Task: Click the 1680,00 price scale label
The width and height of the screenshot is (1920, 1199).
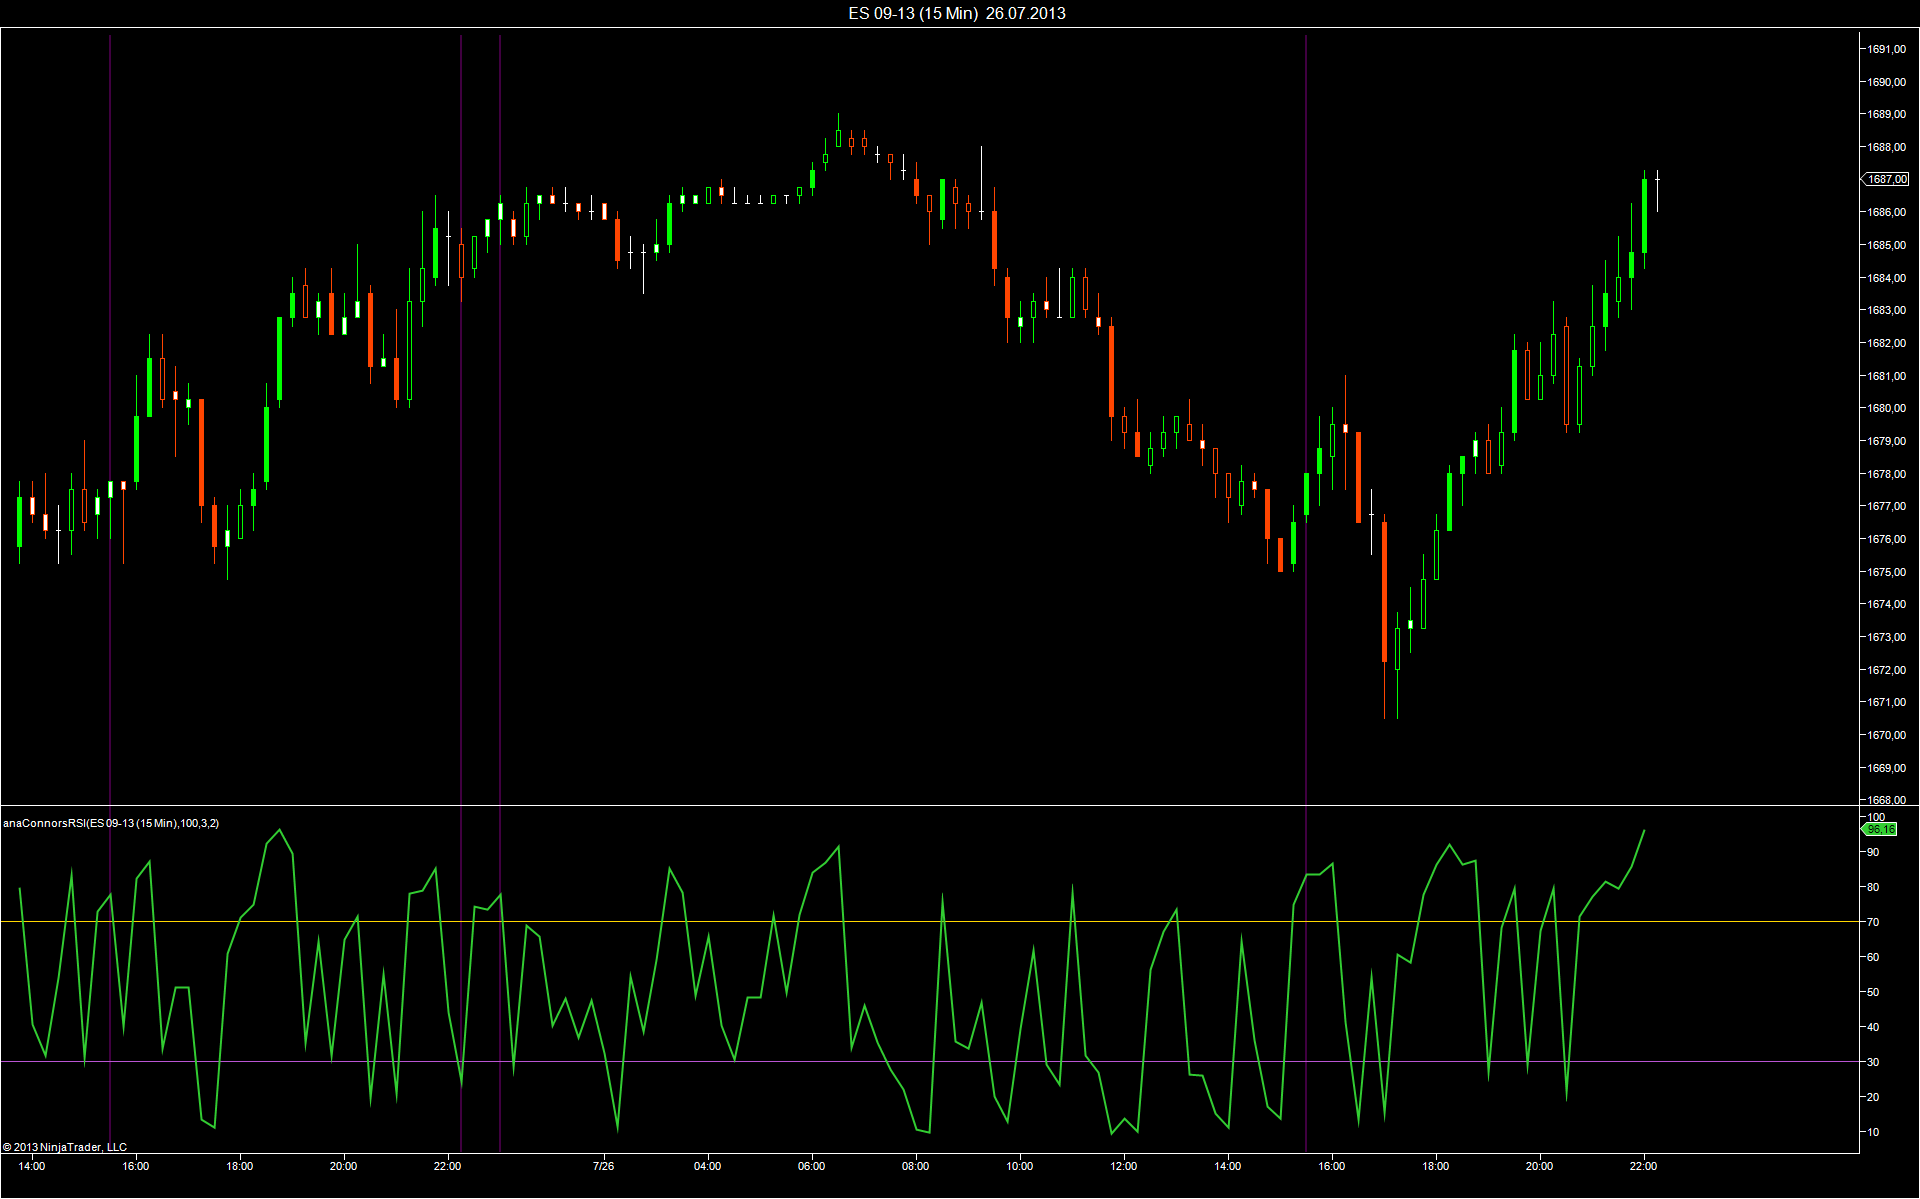Action: coord(1886,408)
